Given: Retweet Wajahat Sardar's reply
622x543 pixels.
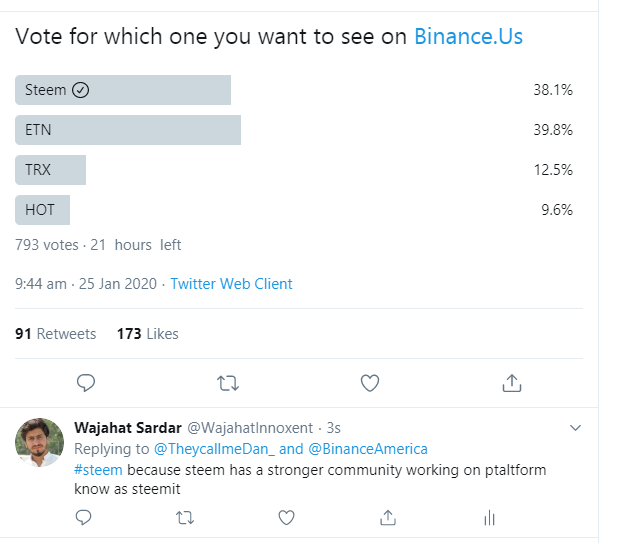Looking at the screenshot, I should (185, 518).
